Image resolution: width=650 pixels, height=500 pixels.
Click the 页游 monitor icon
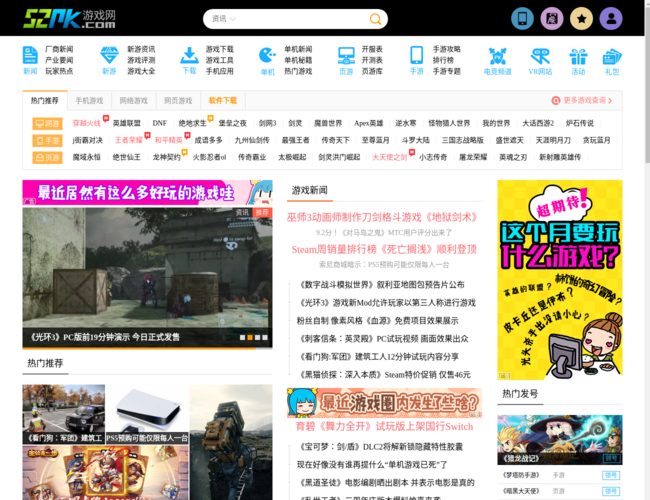(x=346, y=55)
